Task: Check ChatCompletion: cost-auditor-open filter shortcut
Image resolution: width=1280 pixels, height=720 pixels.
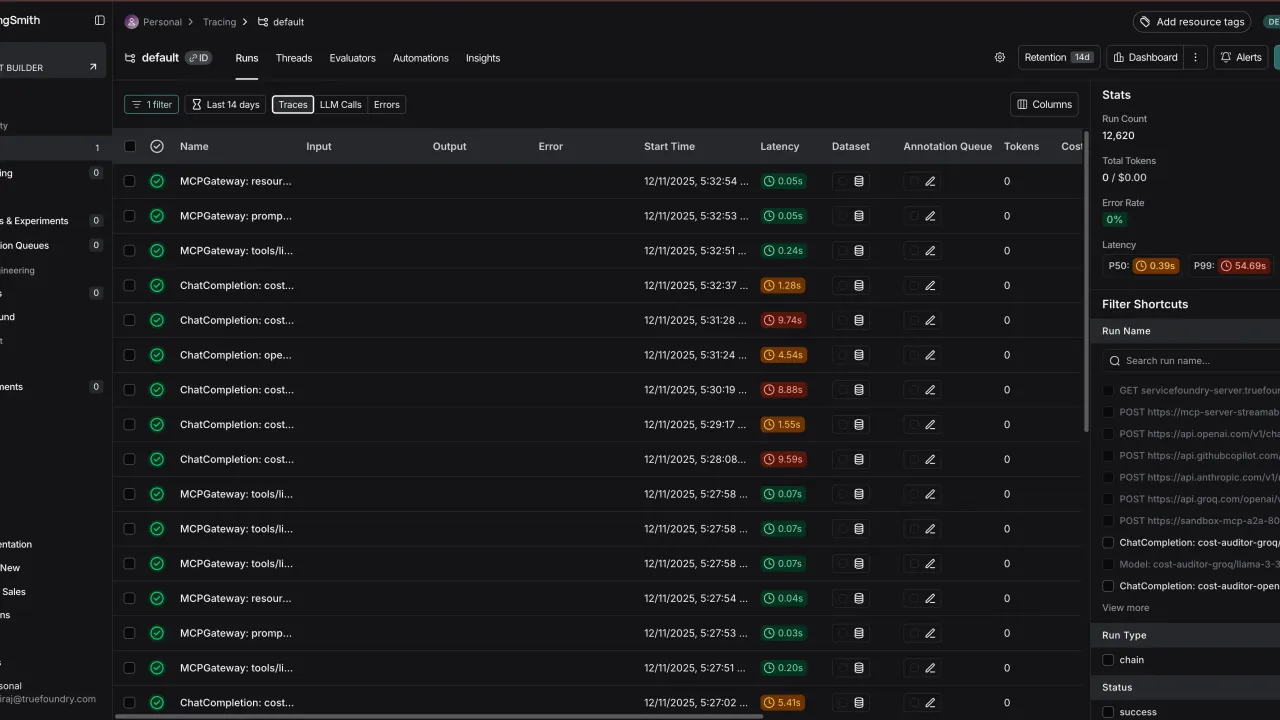Action: (x=1108, y=586)
